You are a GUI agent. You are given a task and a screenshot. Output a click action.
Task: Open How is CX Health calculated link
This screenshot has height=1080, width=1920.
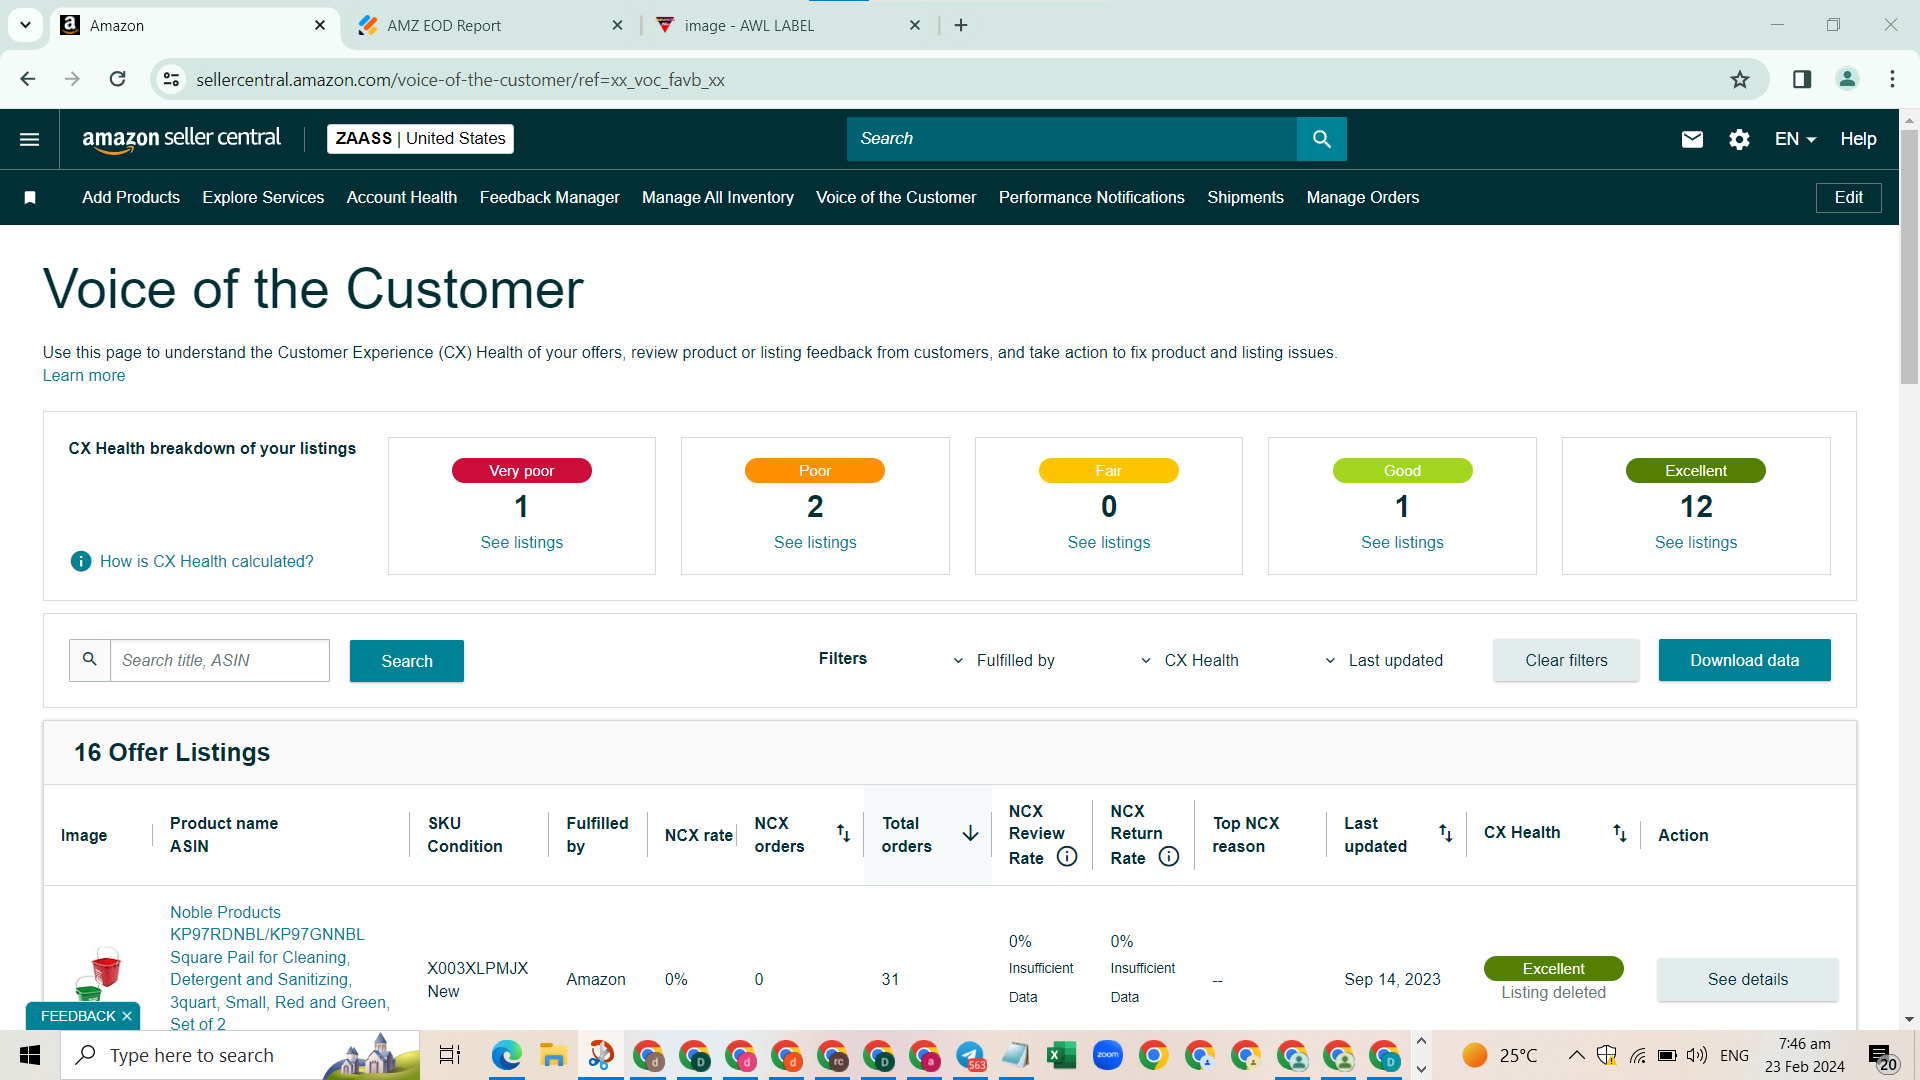206,562
